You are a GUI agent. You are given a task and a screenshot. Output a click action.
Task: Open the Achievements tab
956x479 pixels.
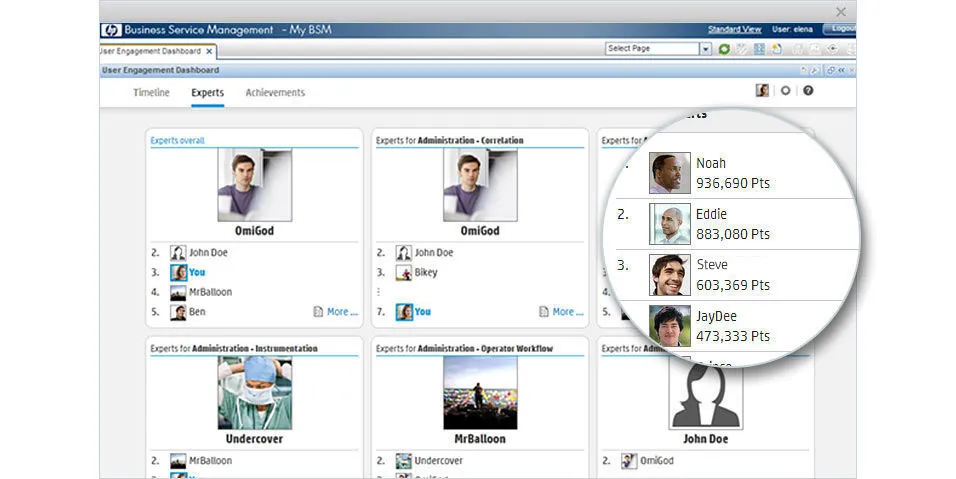coord(275,93)
